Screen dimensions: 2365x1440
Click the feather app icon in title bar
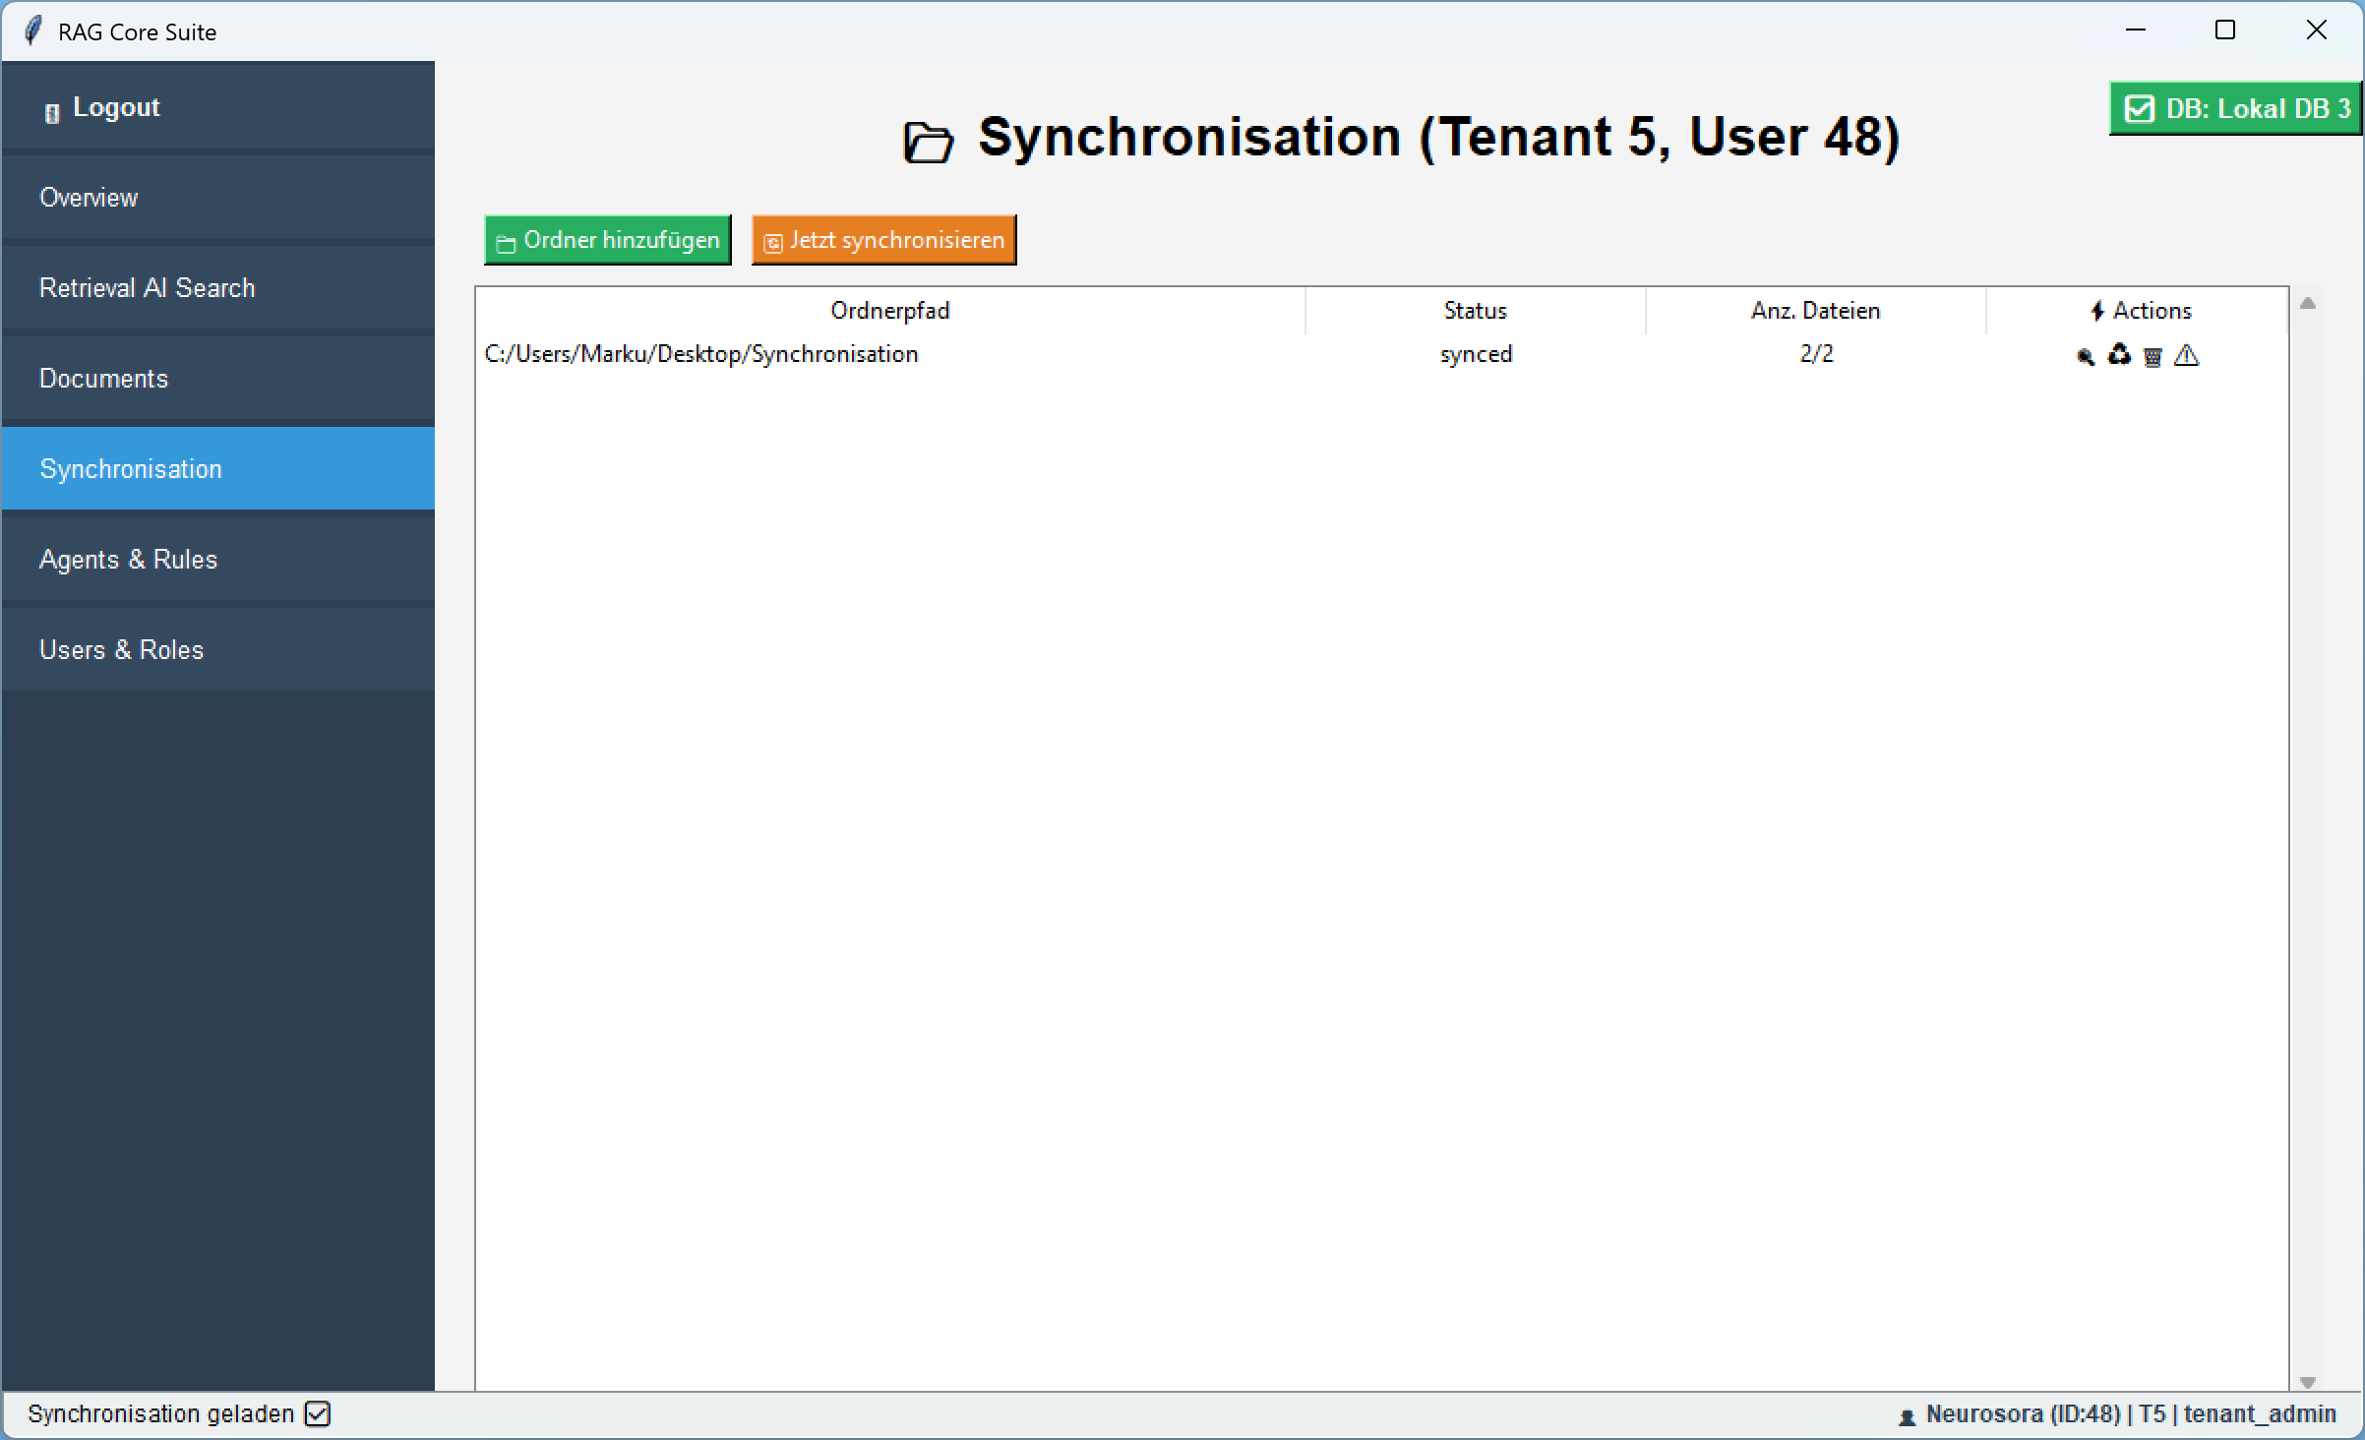click(x=33, y=31)
